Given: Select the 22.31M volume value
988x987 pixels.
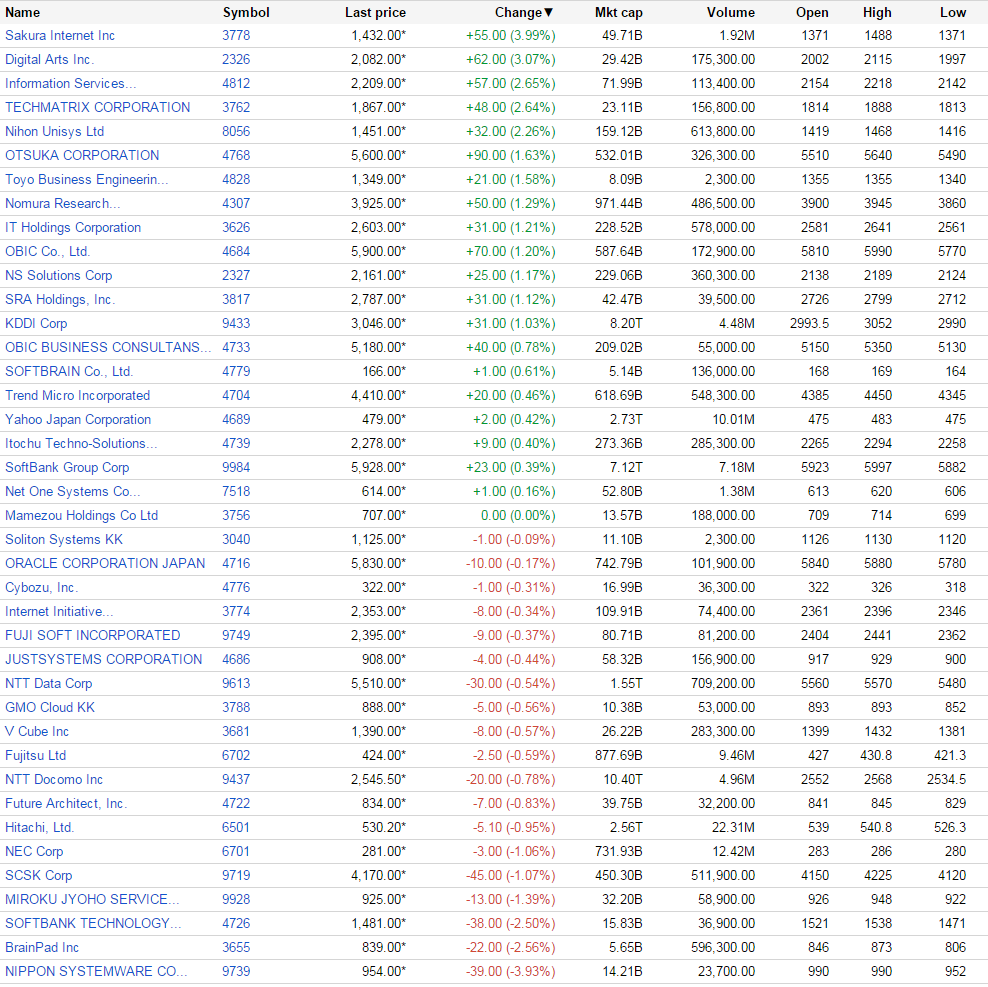Looking at the screenshot, I should click(x=733, y=827).
